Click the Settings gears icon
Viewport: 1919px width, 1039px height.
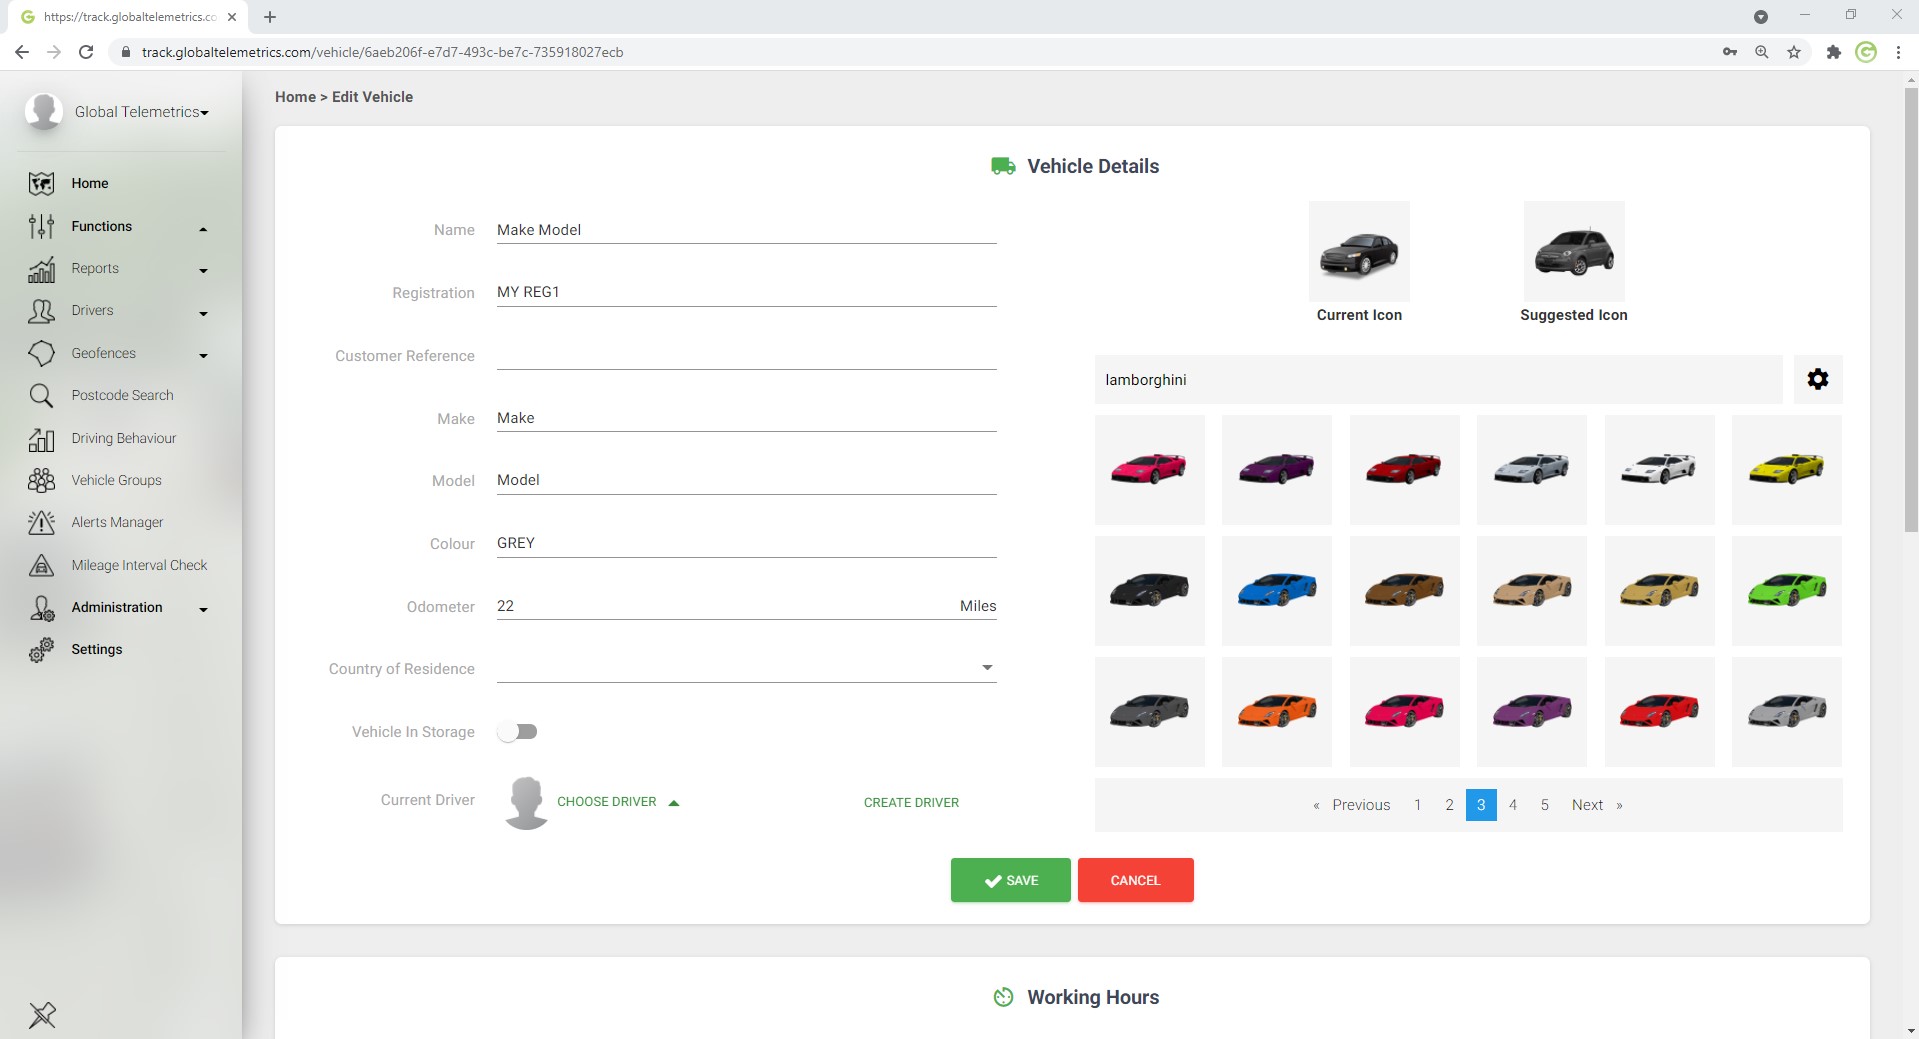pyautogui.click(x=41, y=650)
